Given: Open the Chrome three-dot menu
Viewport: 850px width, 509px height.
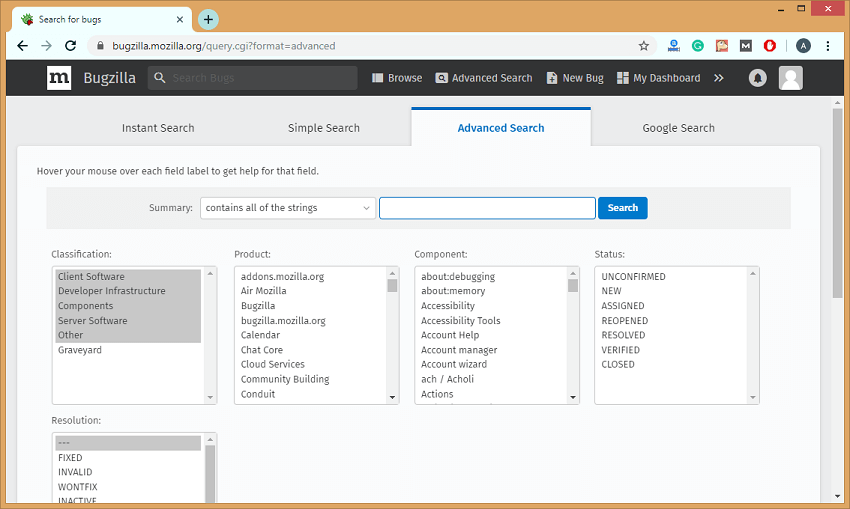Looking at the screenshot, I should (x=828, y=46).
